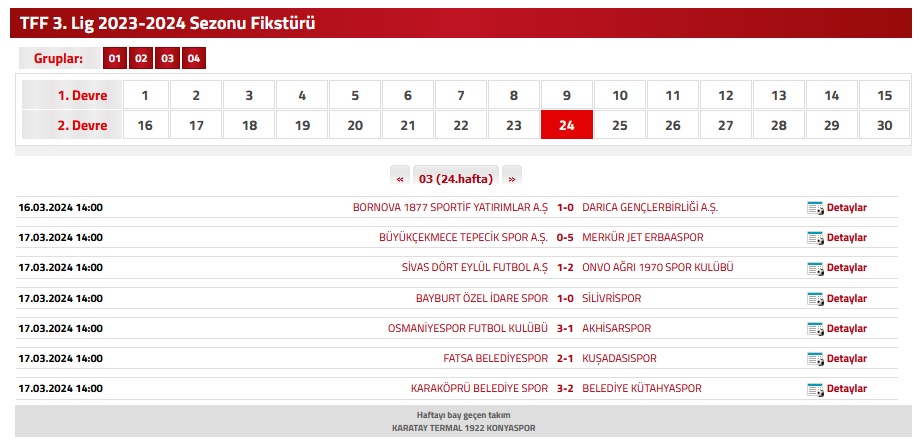
Task: Open week 10 fixtures
Action: pos(620,95)
